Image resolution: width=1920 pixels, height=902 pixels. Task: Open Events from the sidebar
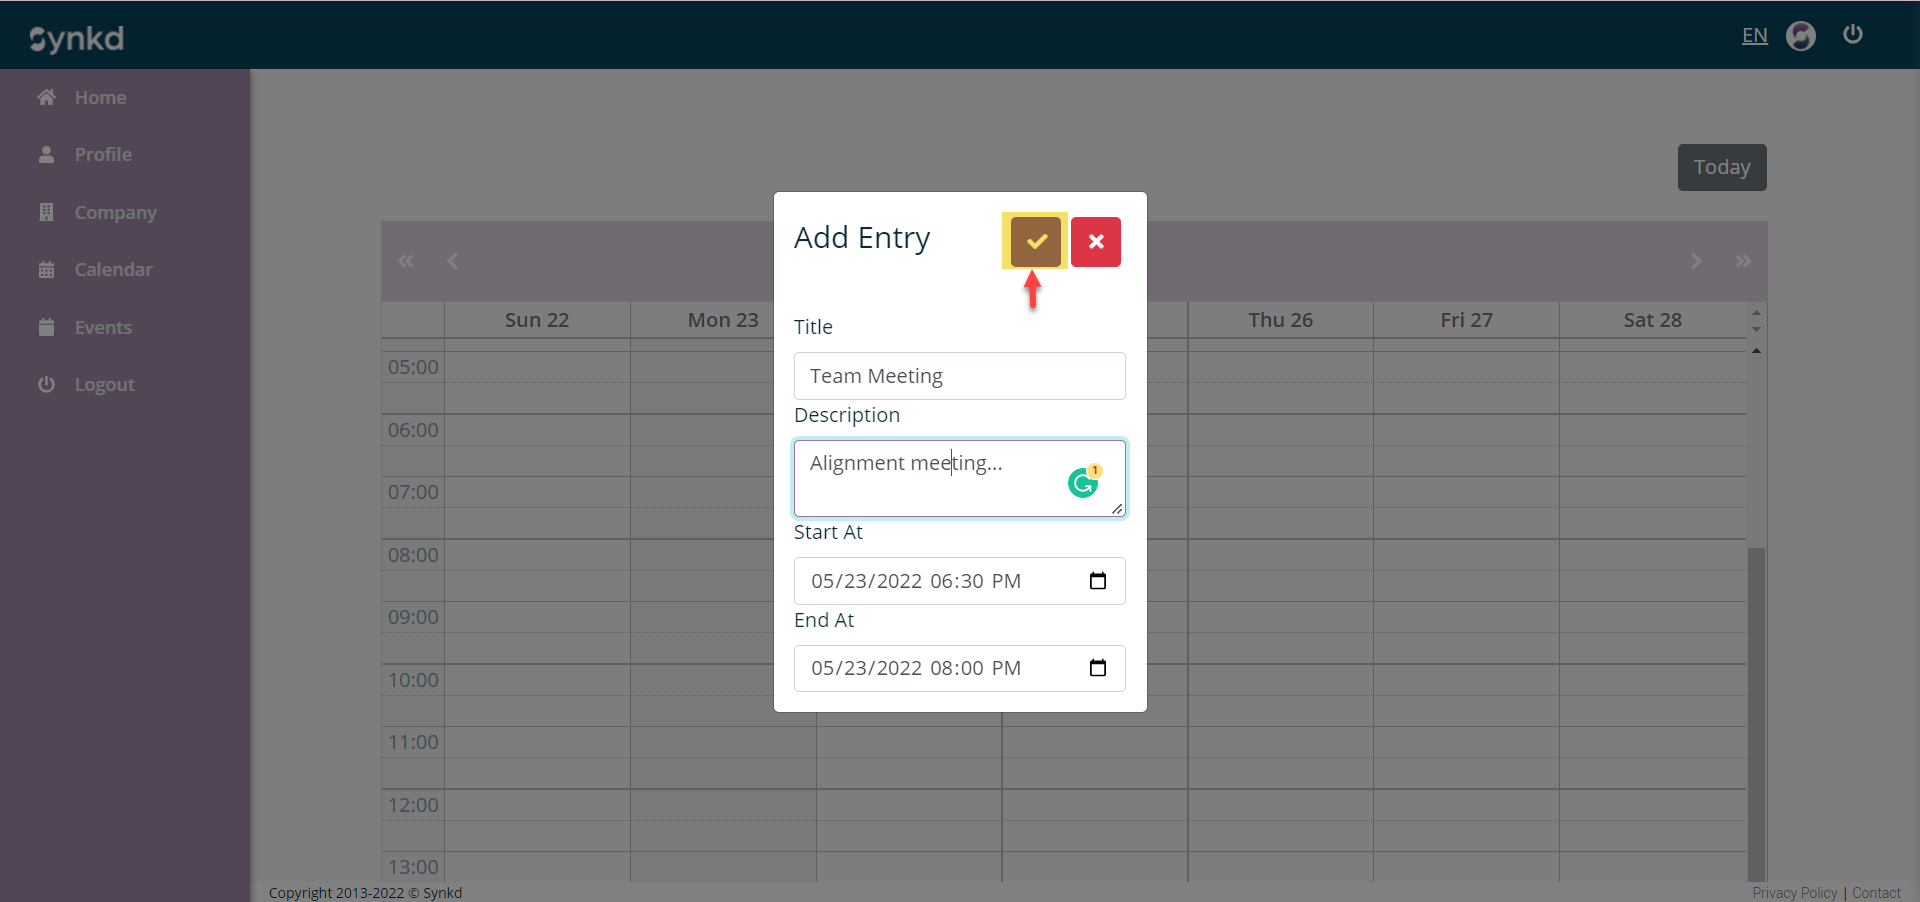tap(103, 328)
